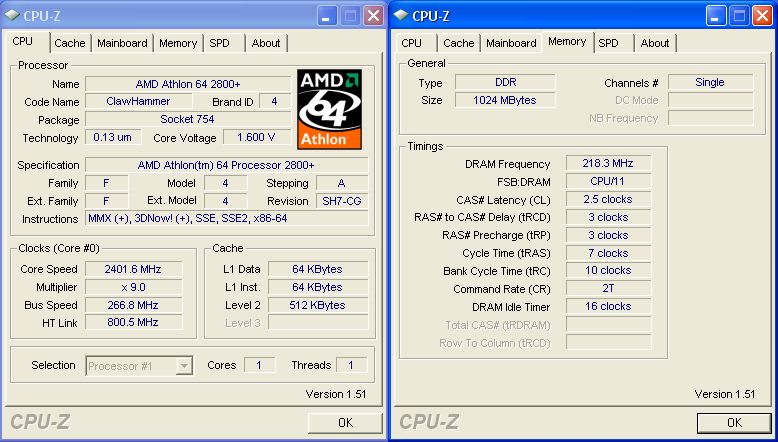Click the Level 2 cache value 512 KBytes
Screen dimensions: 778x442
(x=318, y=305)
